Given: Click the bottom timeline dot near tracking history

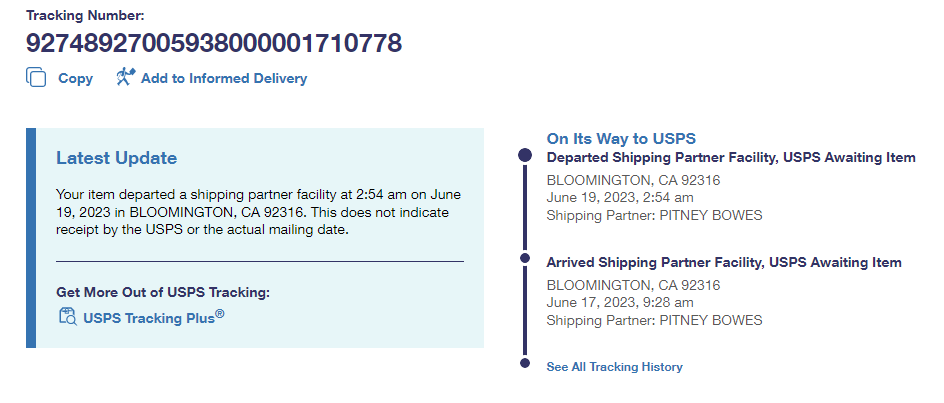Looking at the screenshot, I should pos(525,364).
